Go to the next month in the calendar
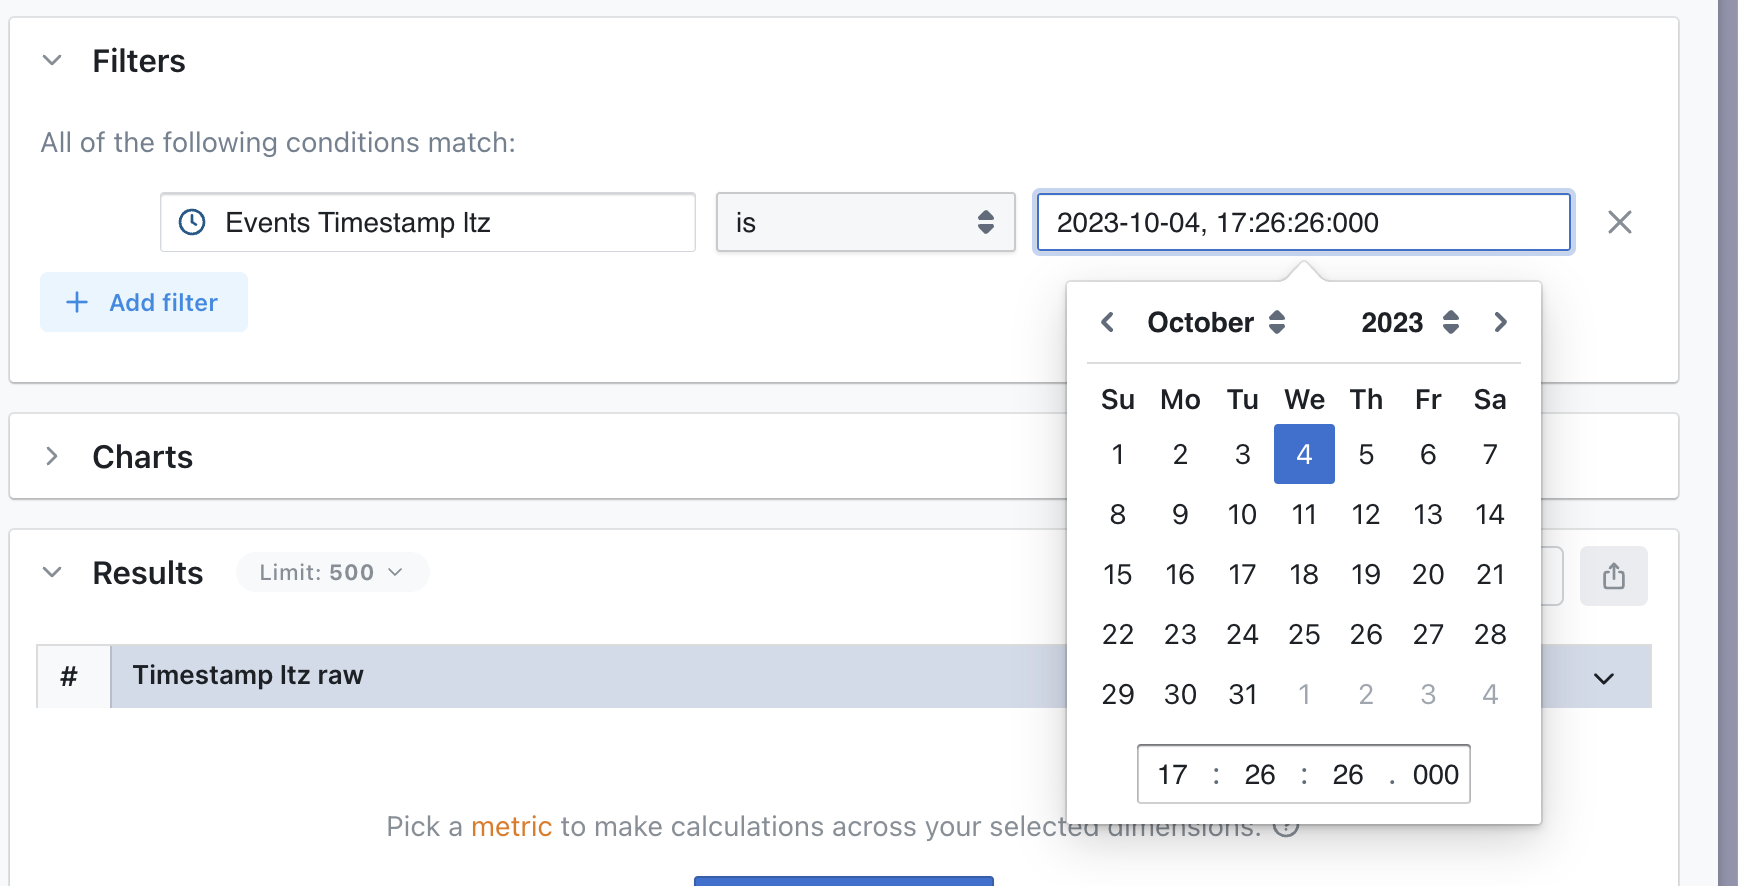 point(1500,322)
